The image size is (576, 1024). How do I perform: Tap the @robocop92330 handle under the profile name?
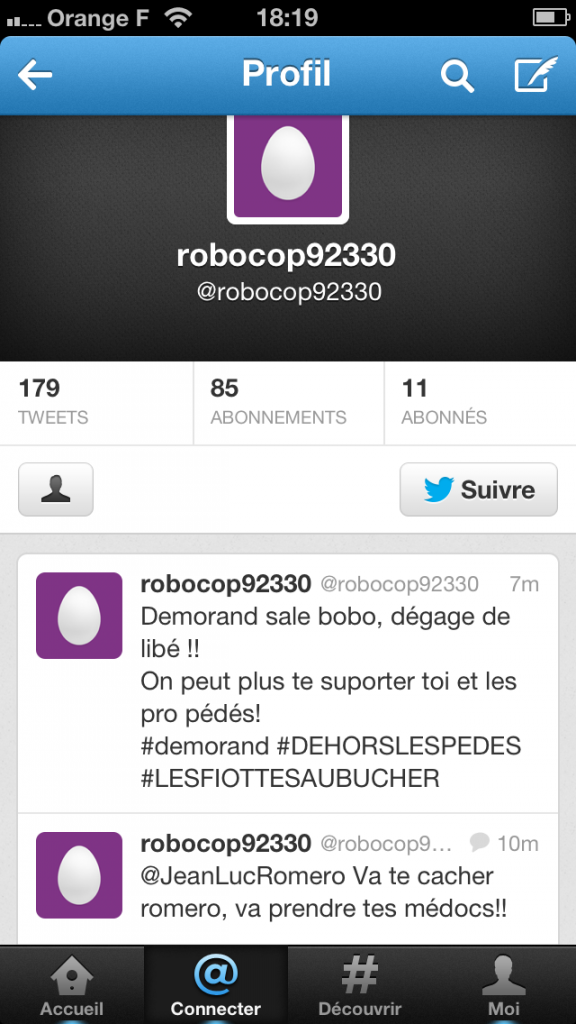[x=289, y=292]
